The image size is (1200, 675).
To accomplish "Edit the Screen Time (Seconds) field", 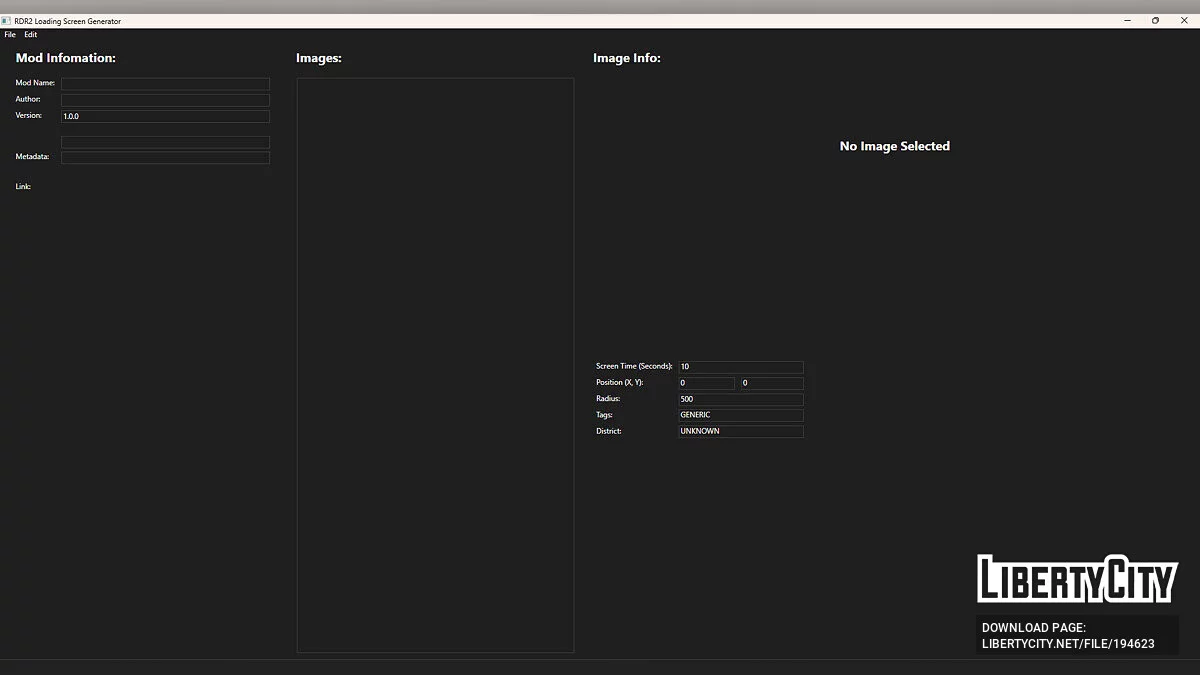I will point(740,367).
